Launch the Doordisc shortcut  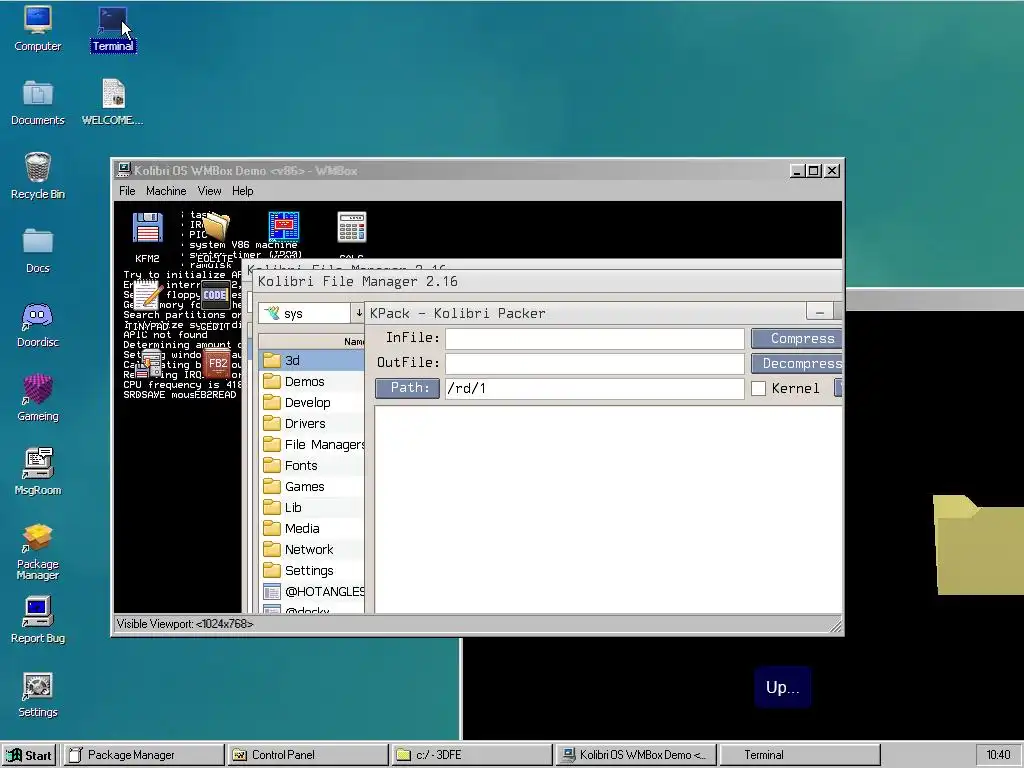[38, 325]
